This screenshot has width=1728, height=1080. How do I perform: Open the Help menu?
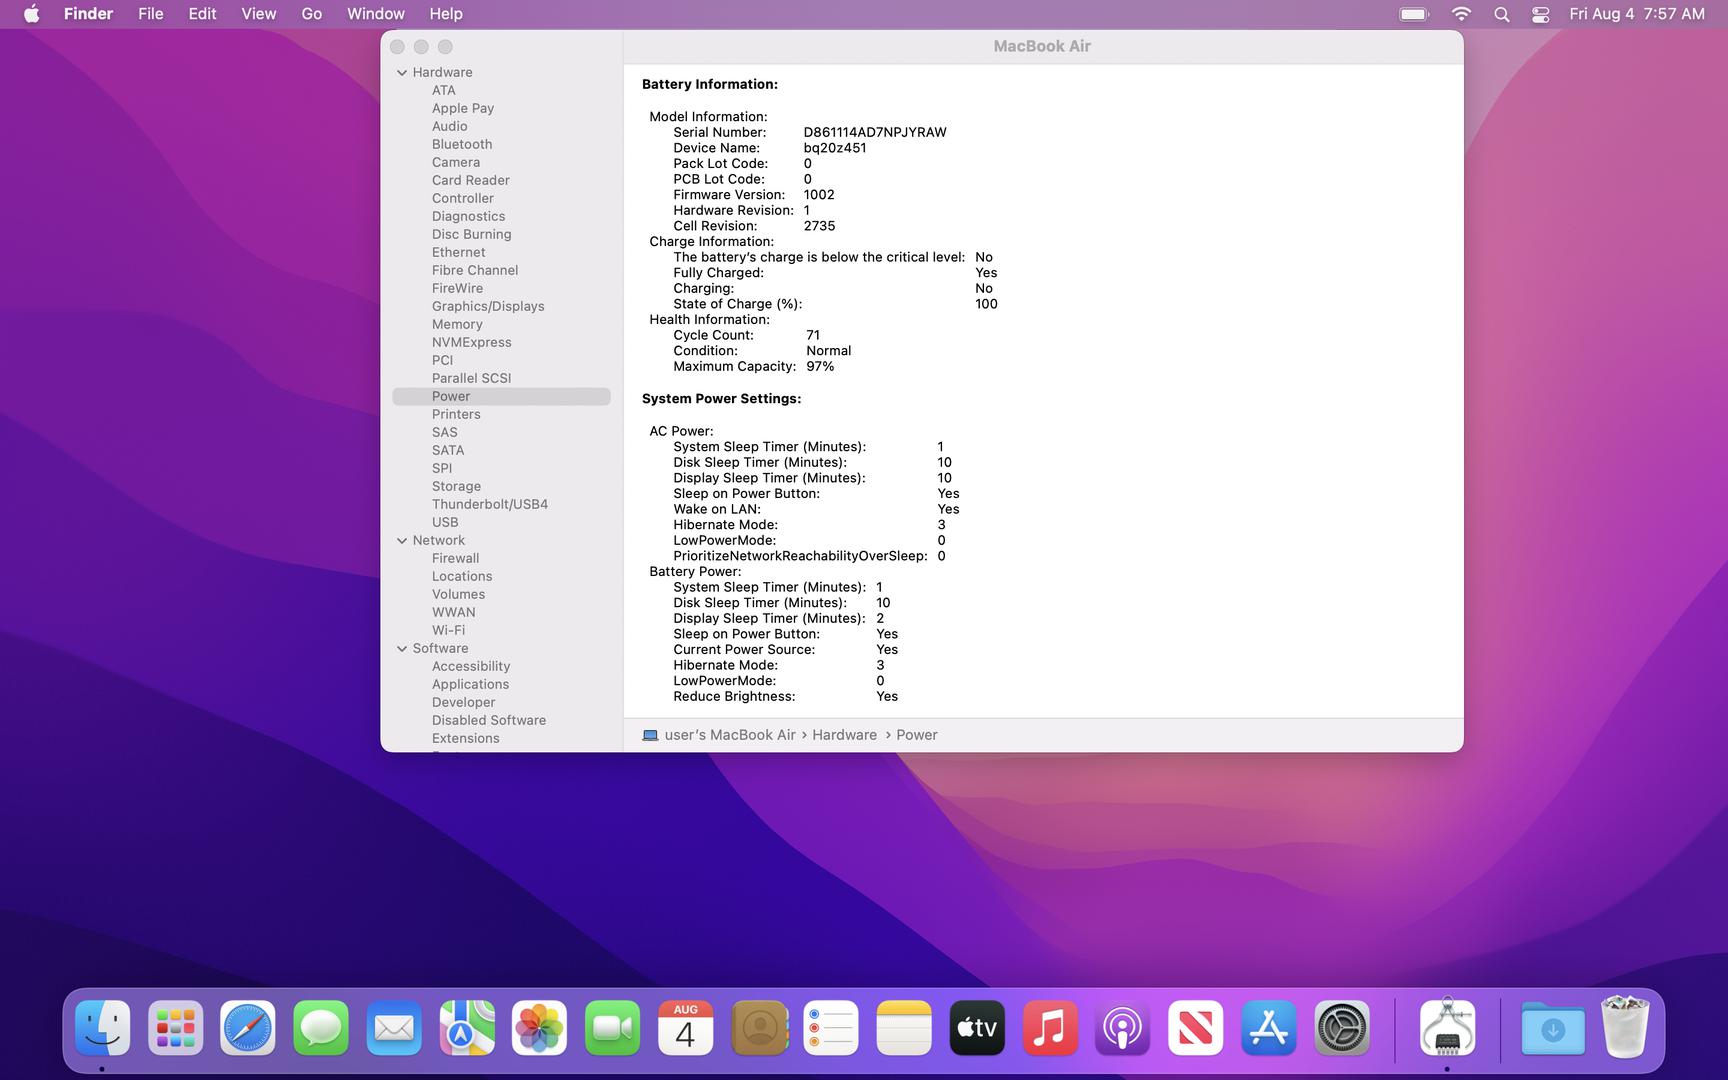446,14
